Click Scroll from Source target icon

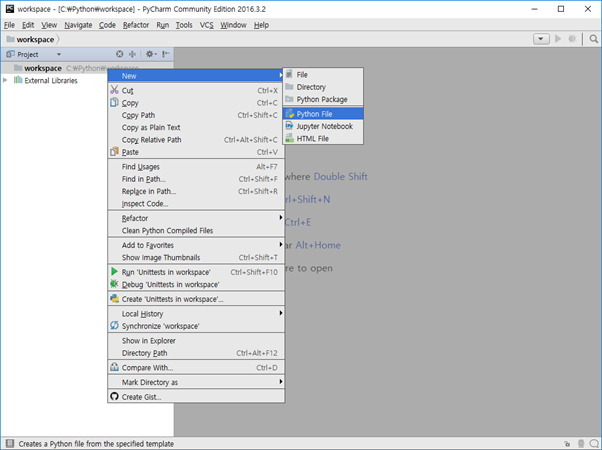(x=120, y=54)
